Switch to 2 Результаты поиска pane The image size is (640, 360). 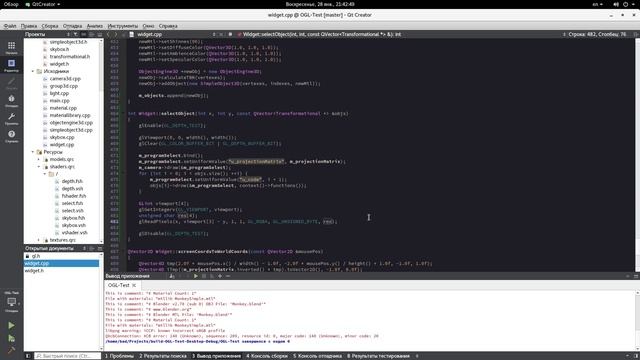coord(163,356)
